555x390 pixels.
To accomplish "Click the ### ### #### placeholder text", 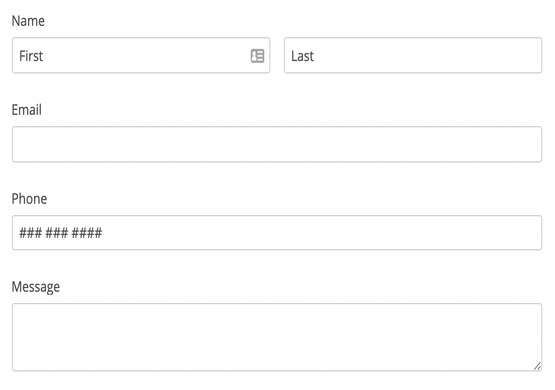I will [61, 233].
